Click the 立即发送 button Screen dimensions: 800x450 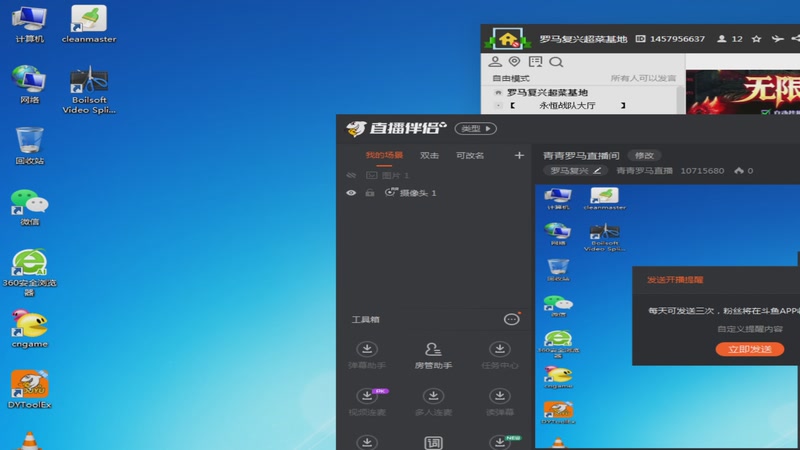(x=749, y=349)
